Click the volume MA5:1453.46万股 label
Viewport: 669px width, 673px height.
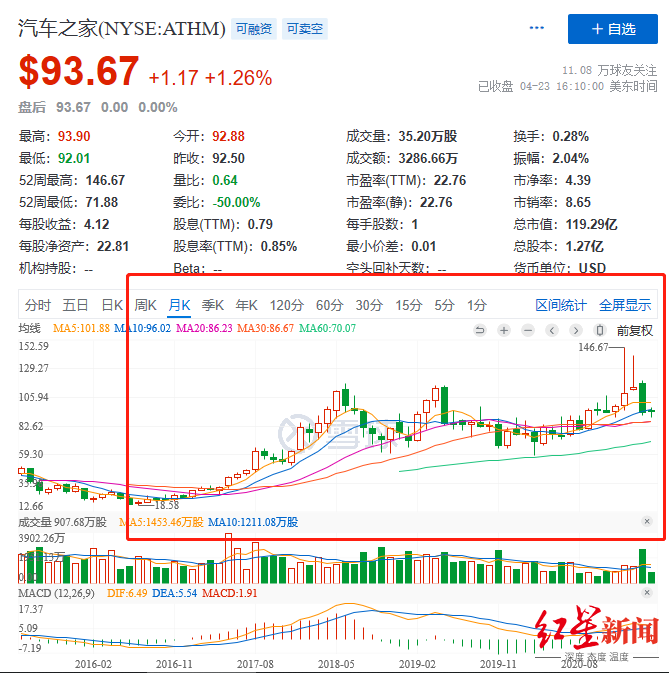click(161, 522)
